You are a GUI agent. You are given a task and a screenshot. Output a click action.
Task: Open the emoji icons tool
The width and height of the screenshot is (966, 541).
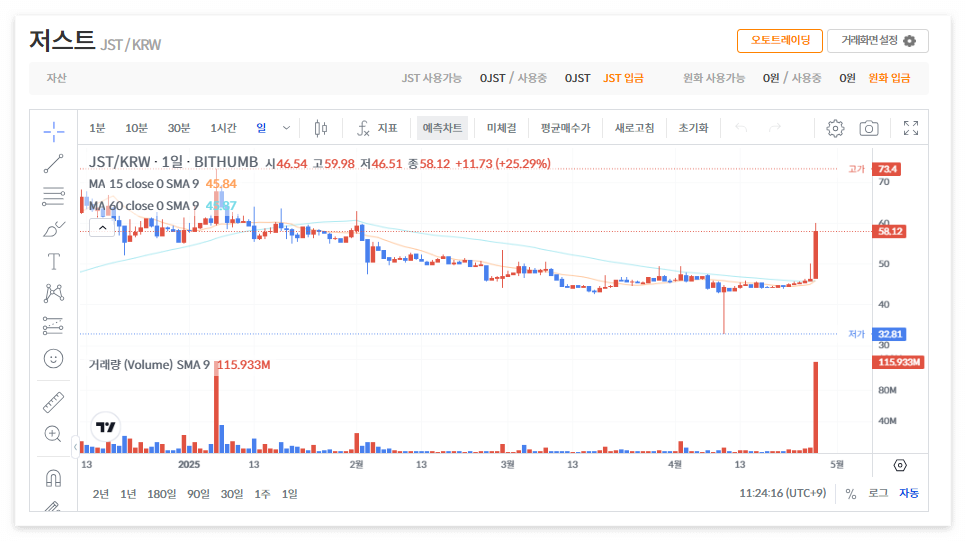tap(54, 358)
